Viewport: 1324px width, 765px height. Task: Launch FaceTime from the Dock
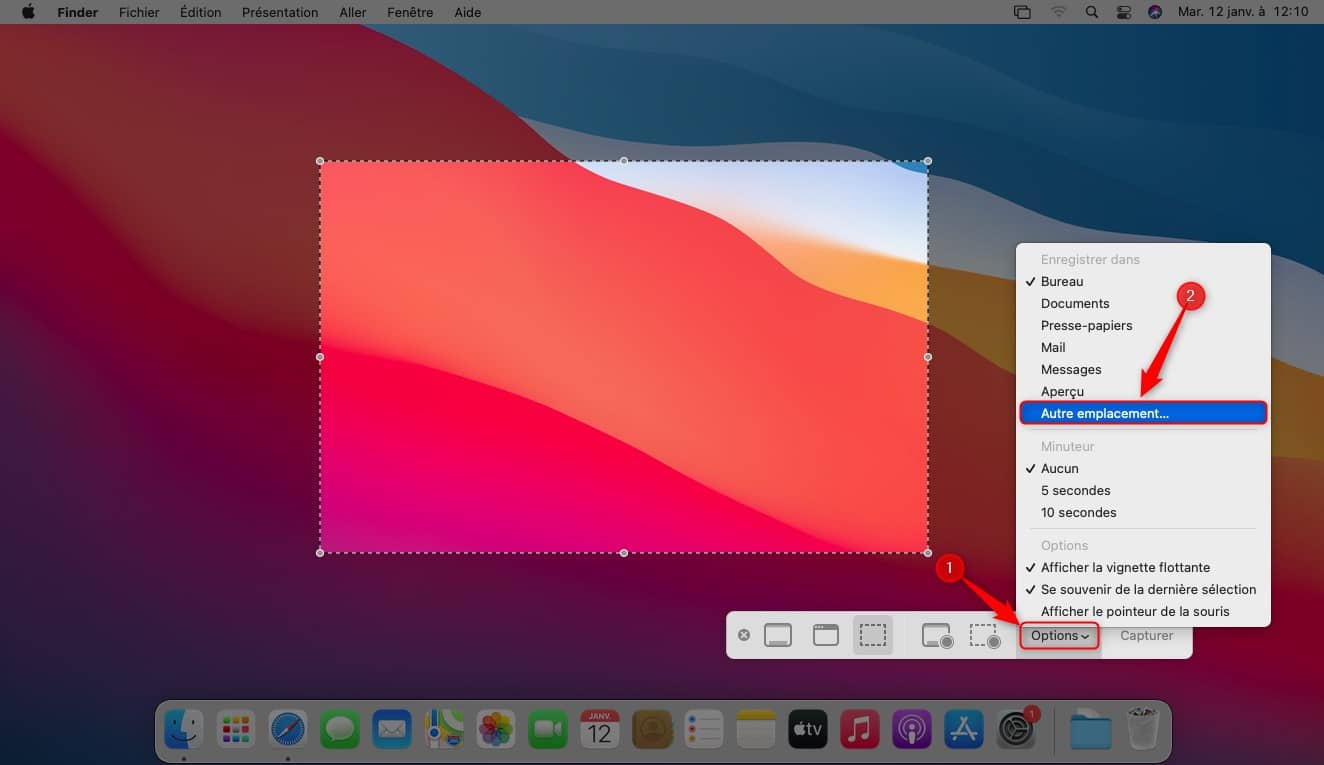pos(548,731)
